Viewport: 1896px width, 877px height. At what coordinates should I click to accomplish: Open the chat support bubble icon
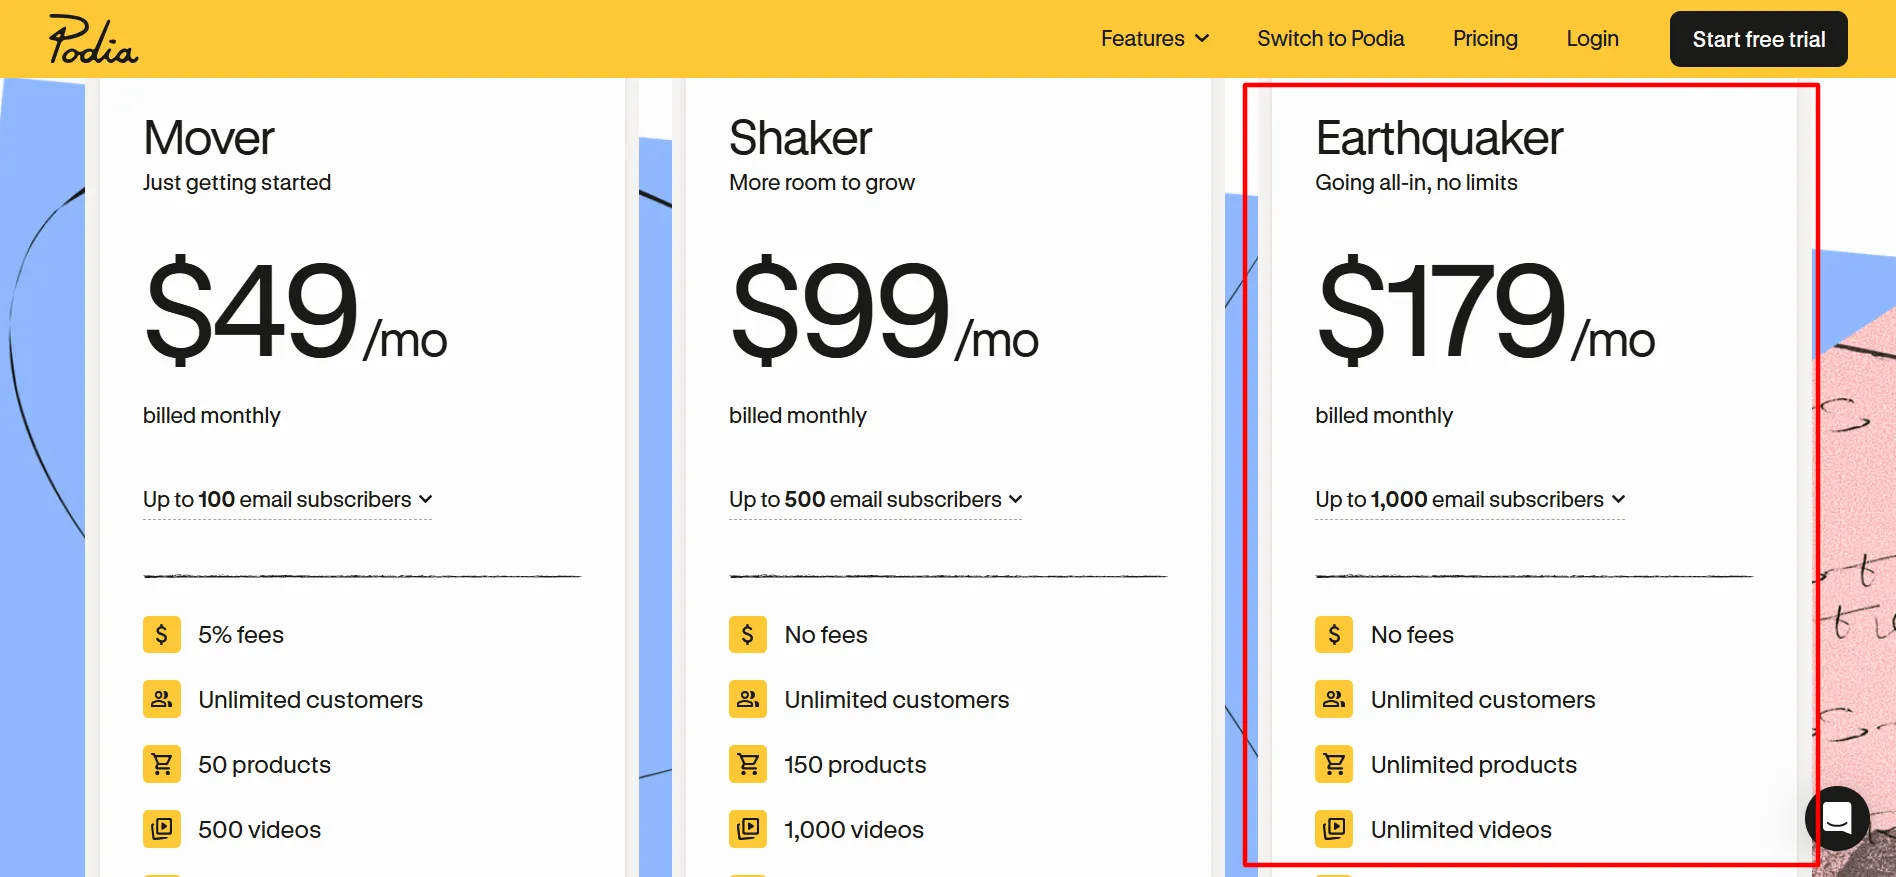1837,818
